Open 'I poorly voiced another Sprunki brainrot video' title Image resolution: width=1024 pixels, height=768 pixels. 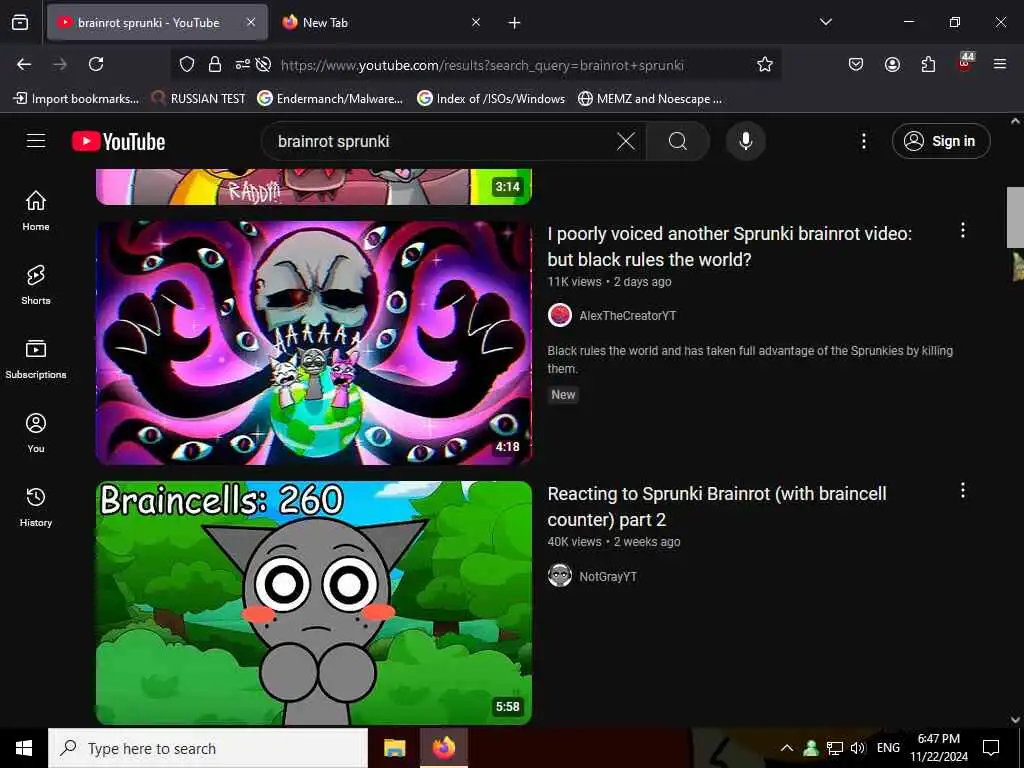coord(729,246)
